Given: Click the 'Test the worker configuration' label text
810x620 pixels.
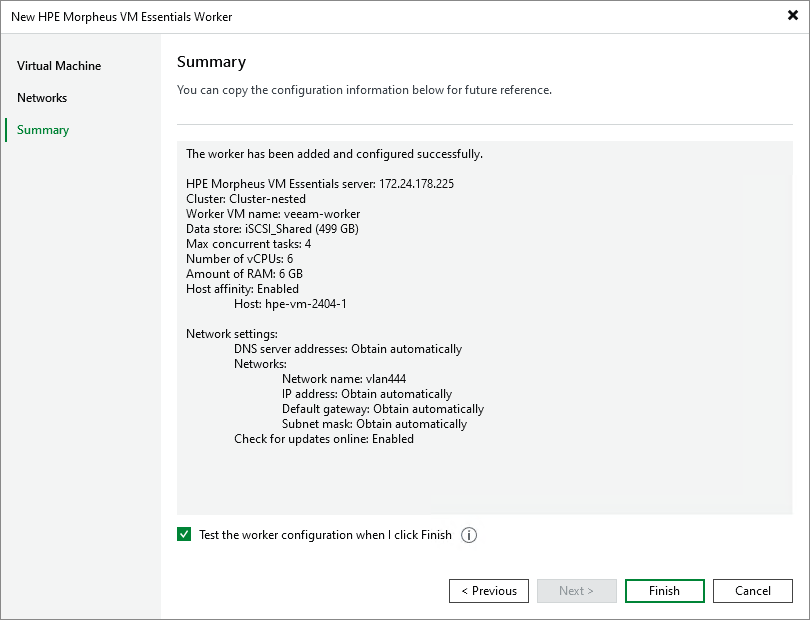Looking at the screenshot, I should coord(325,535).
